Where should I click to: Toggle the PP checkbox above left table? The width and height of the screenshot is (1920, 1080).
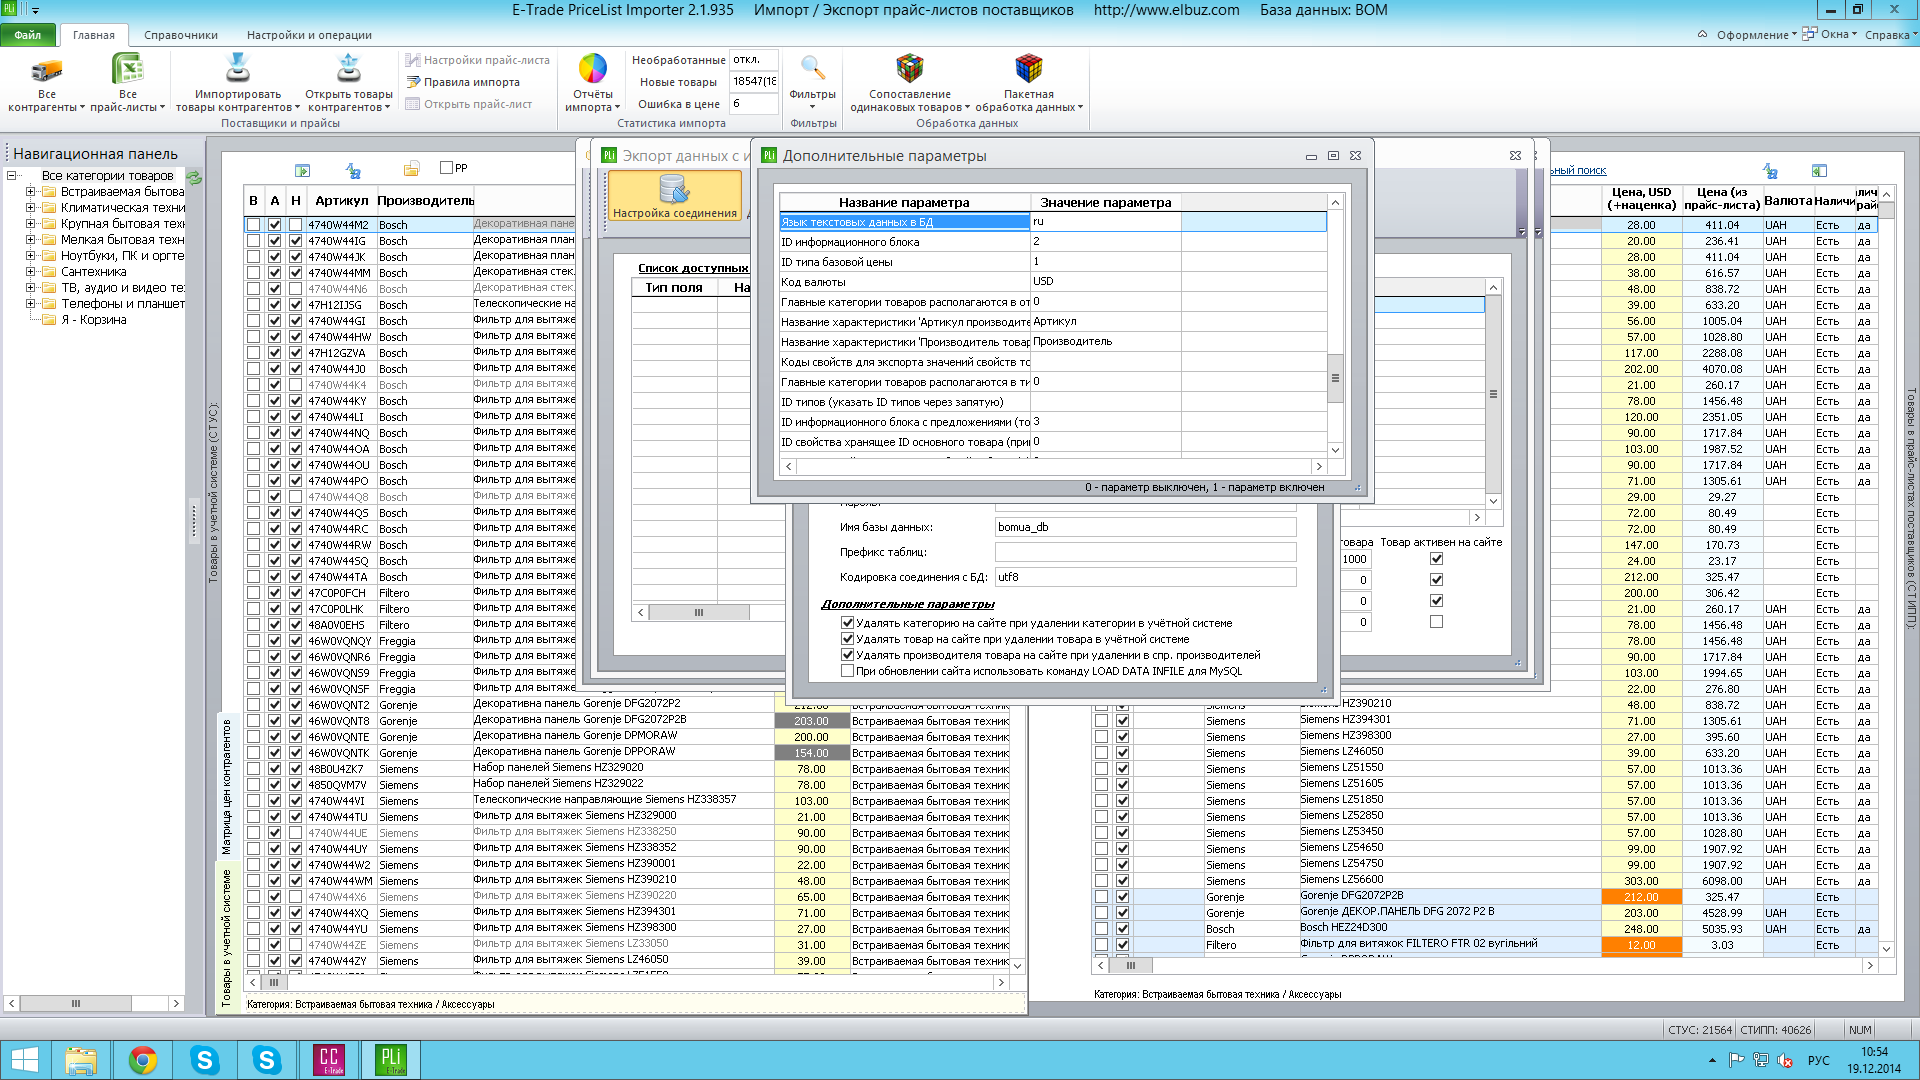click(x=446, y=168)
